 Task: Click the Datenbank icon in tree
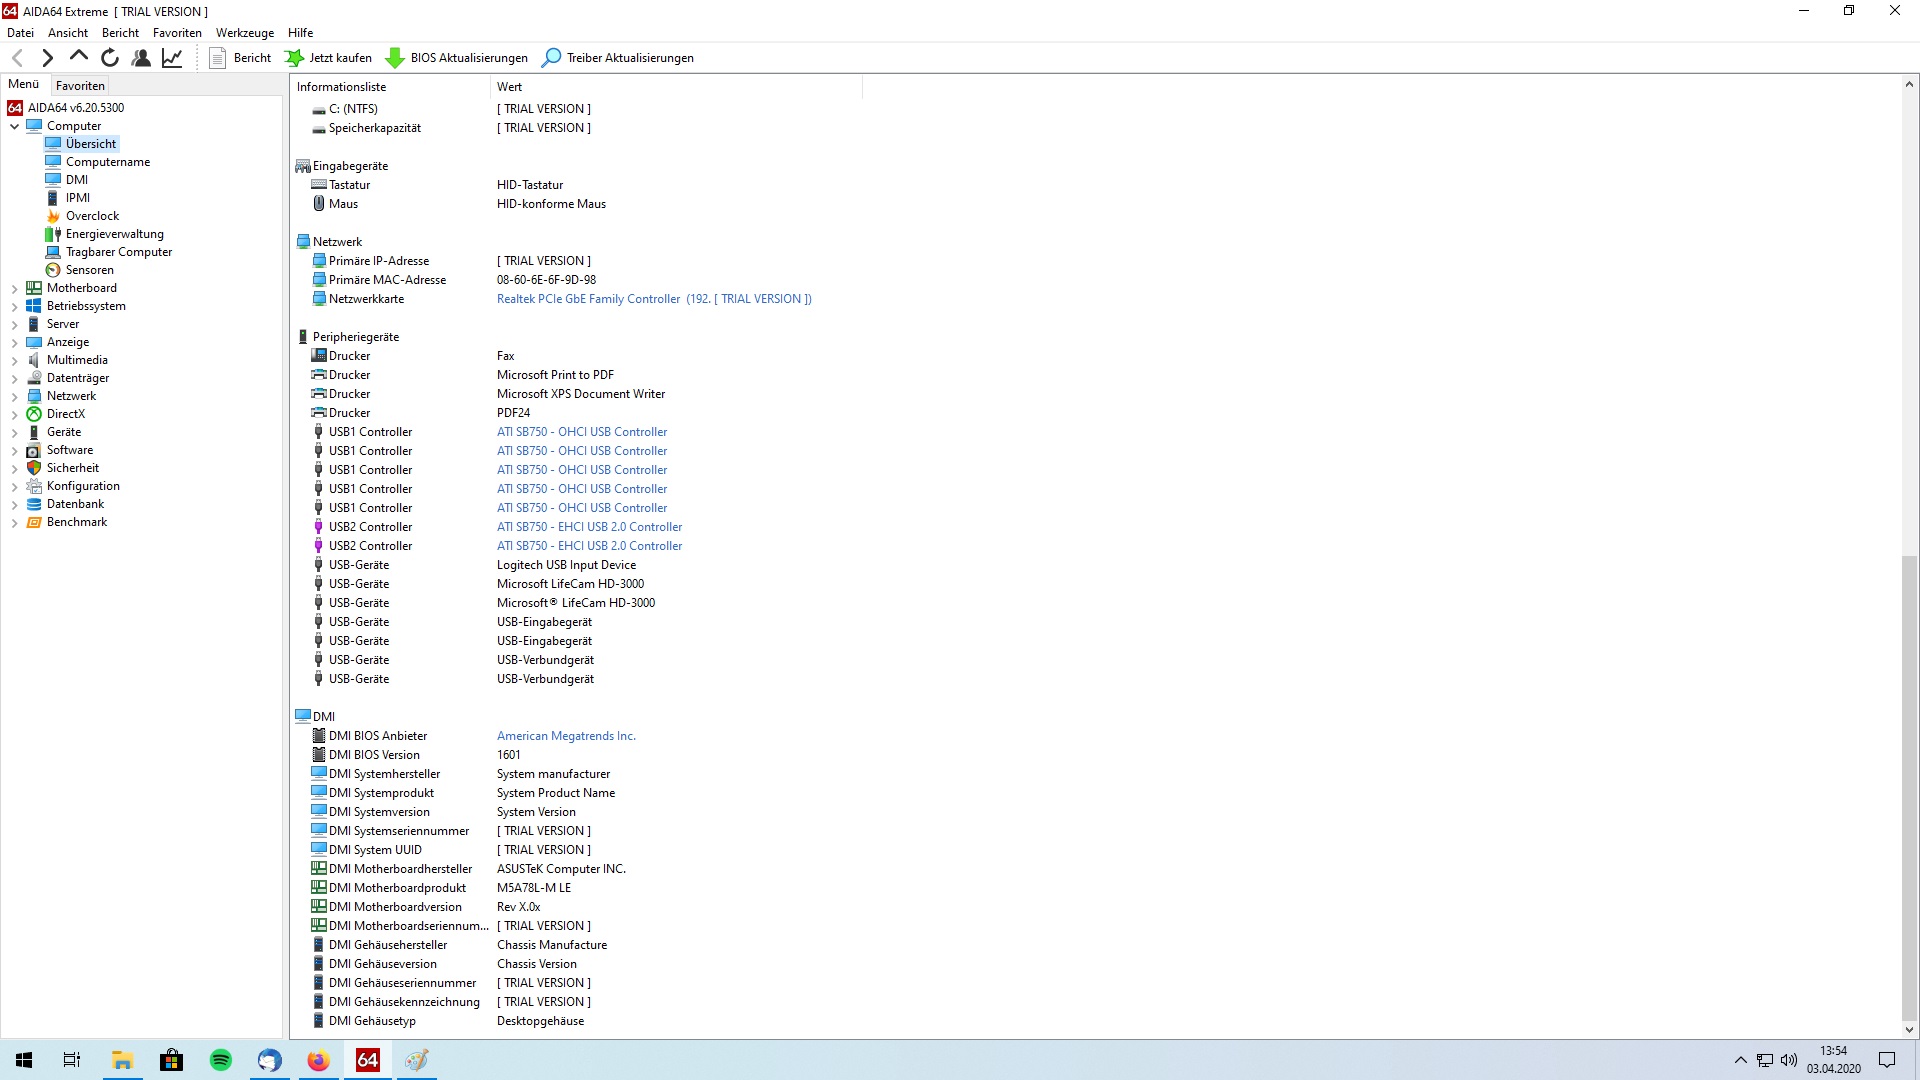point(34,504)
